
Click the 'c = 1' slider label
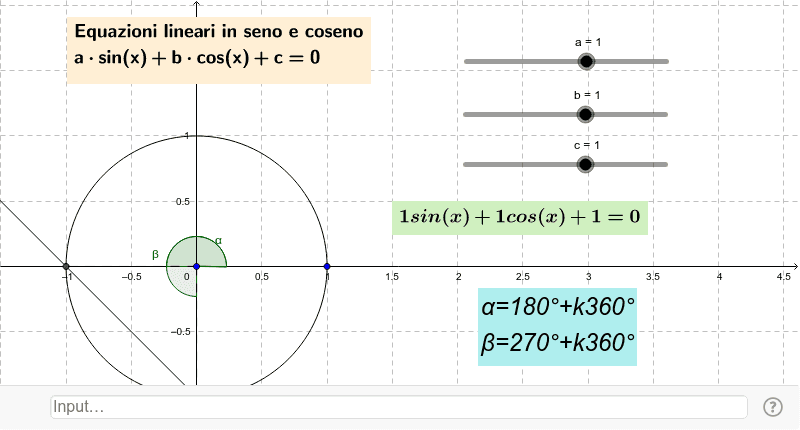(587, 145)
